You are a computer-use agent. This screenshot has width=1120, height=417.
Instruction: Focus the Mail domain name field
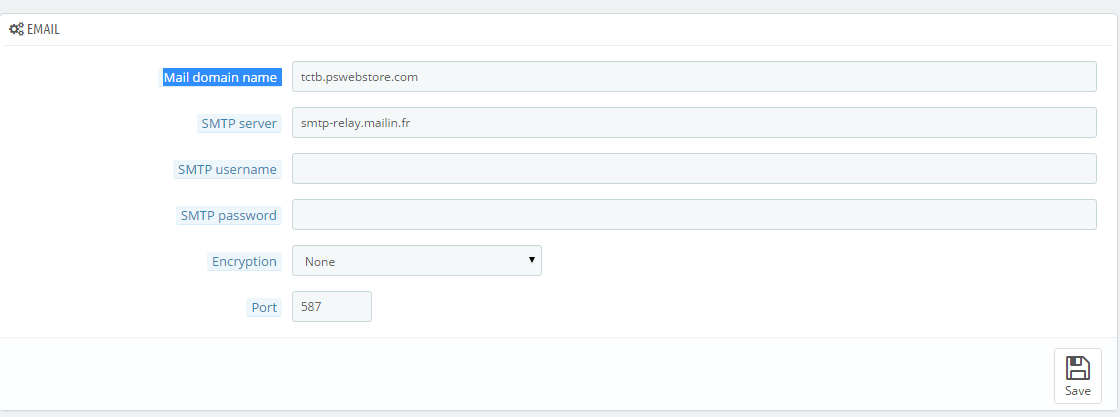click(694, 76)
